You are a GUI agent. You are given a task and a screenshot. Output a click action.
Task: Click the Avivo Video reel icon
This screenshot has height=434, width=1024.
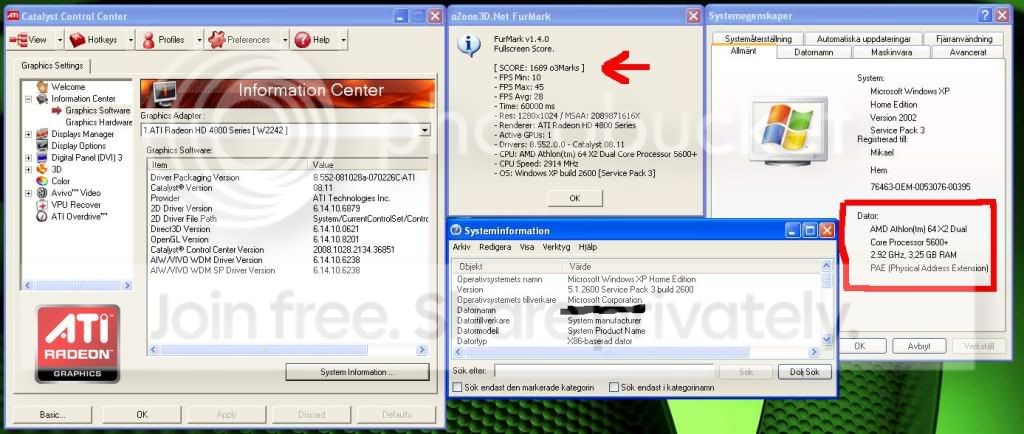[x=42, y=193]
